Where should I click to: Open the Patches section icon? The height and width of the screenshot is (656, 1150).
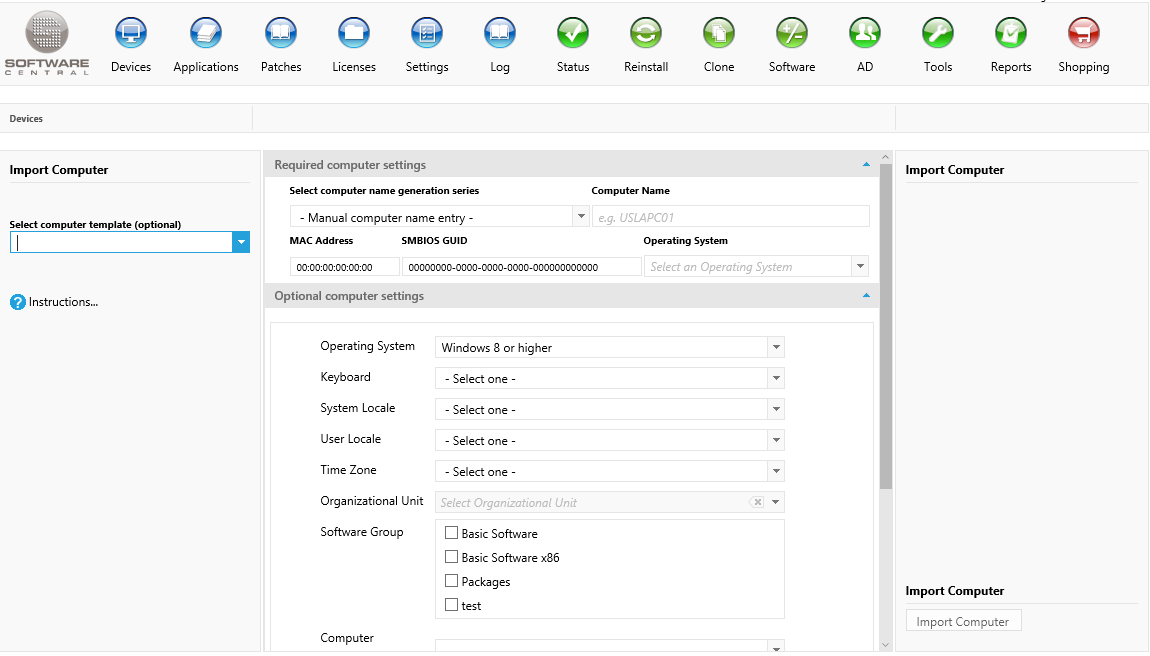pyautogui.click(x=281, y=34)
